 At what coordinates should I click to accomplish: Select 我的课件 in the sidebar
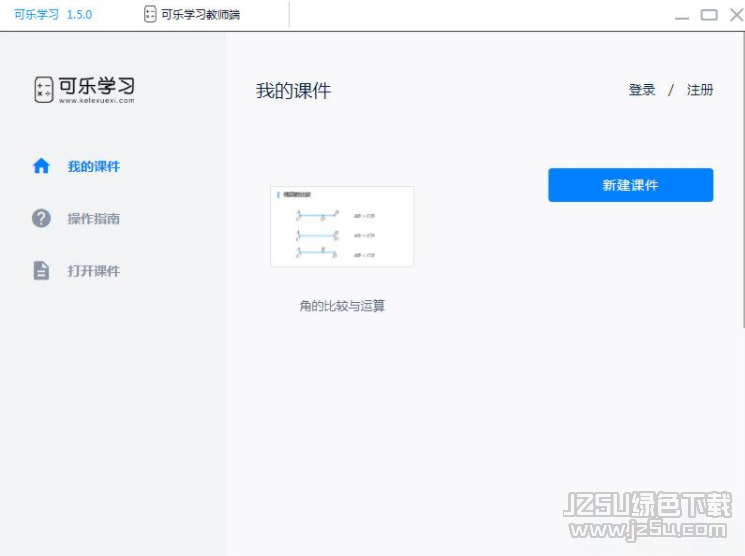pos(94,166)
